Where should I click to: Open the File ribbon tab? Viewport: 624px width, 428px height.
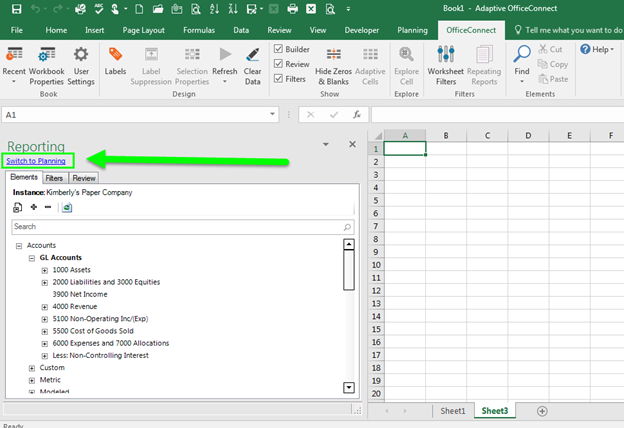tap(17, 30)
